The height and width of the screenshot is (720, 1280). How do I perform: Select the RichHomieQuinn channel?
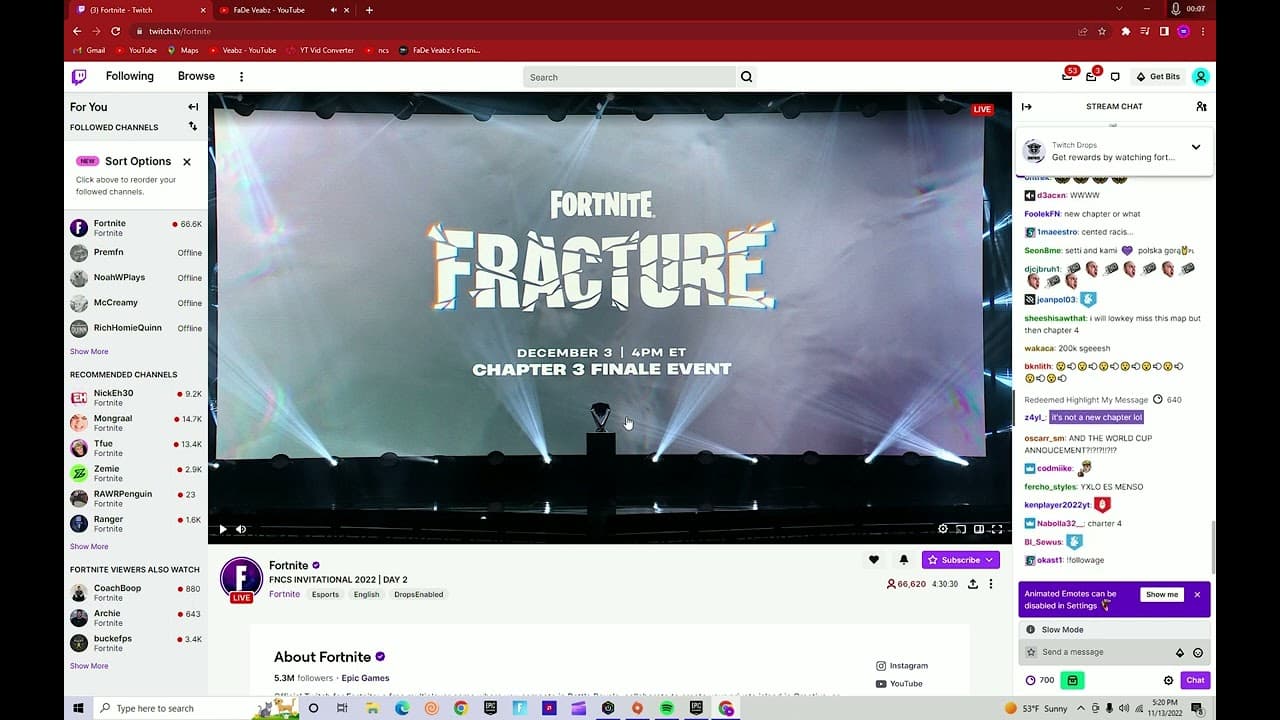136,328
